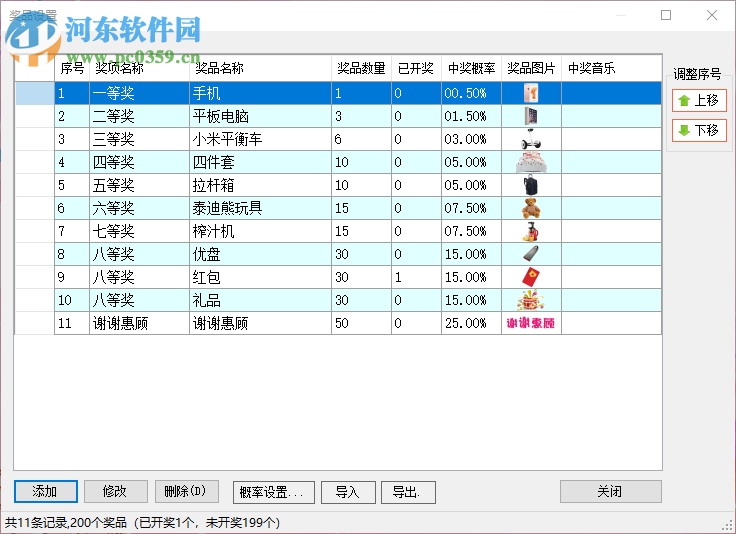736x534 pixels.
Task: Click the juicer picture in 榨汁机 row
Action: 531,231
